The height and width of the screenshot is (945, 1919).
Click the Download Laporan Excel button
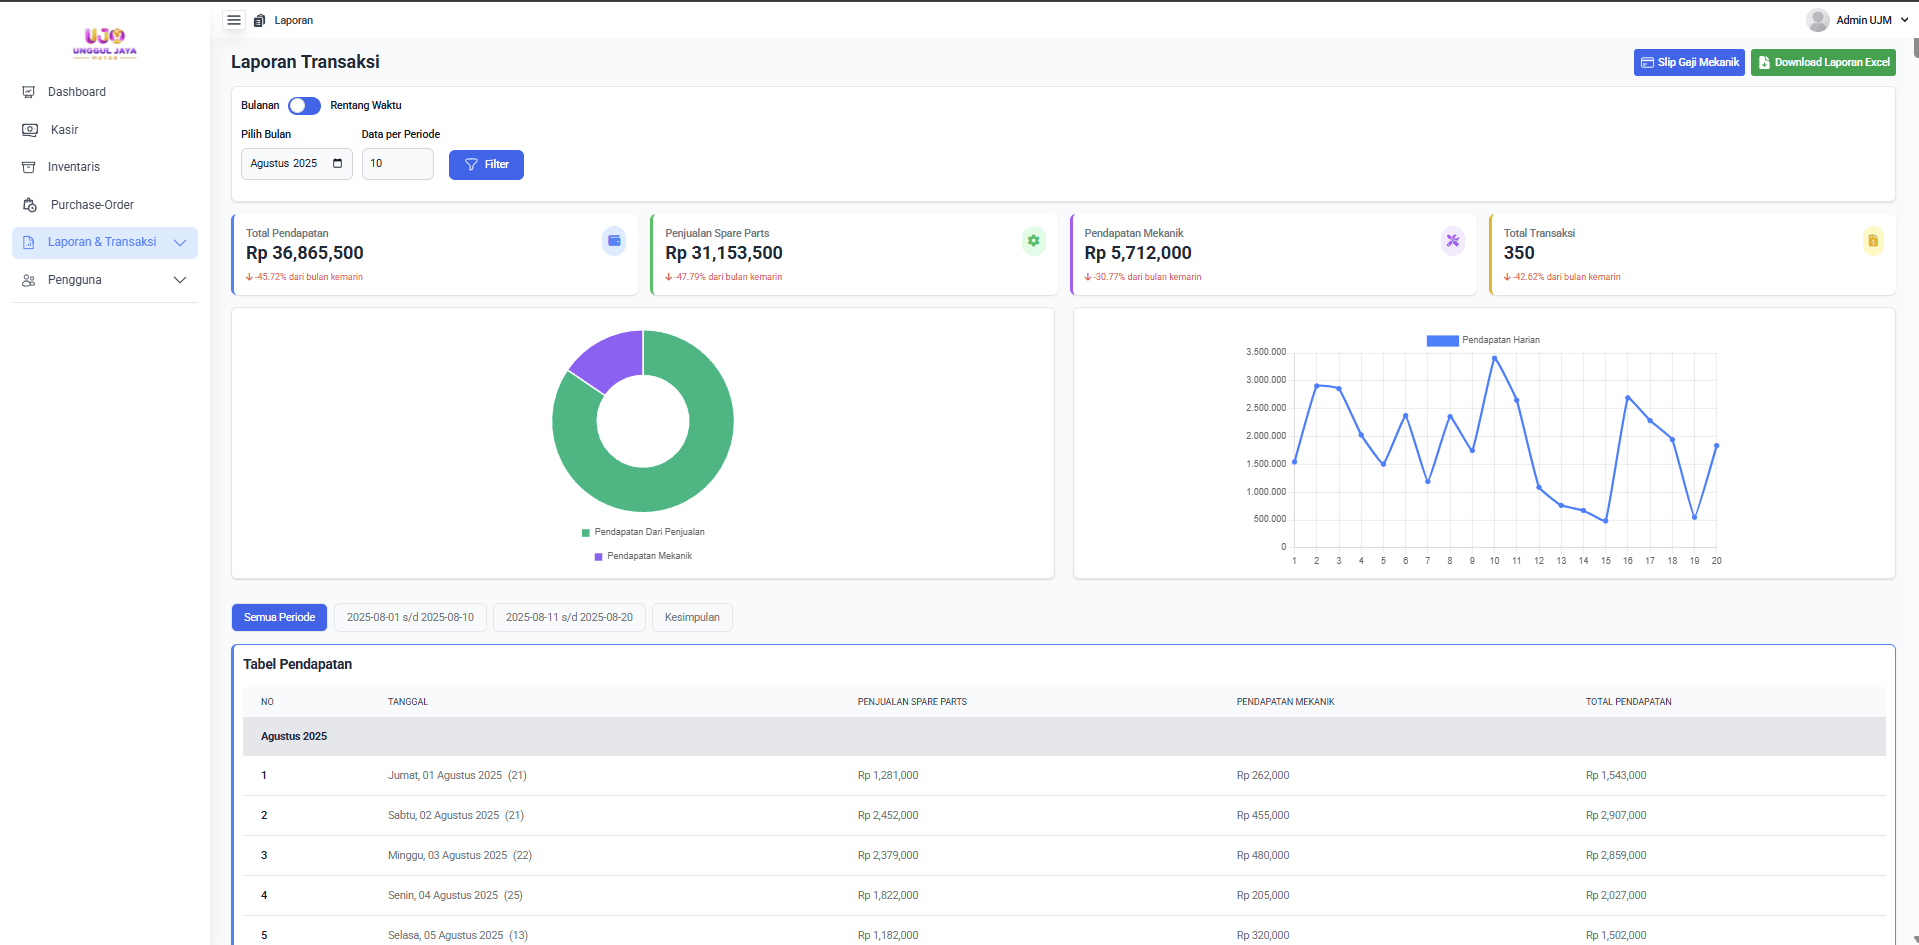click(1822, 62)
